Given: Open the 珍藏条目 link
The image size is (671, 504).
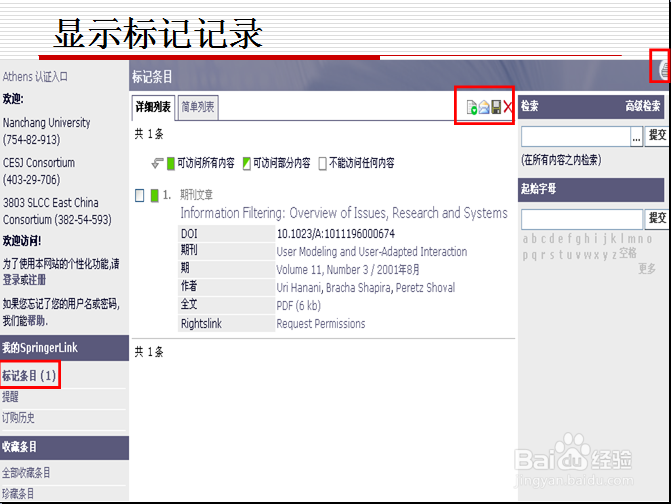Looking at the screenshot, I should click(x=18, y=493).
